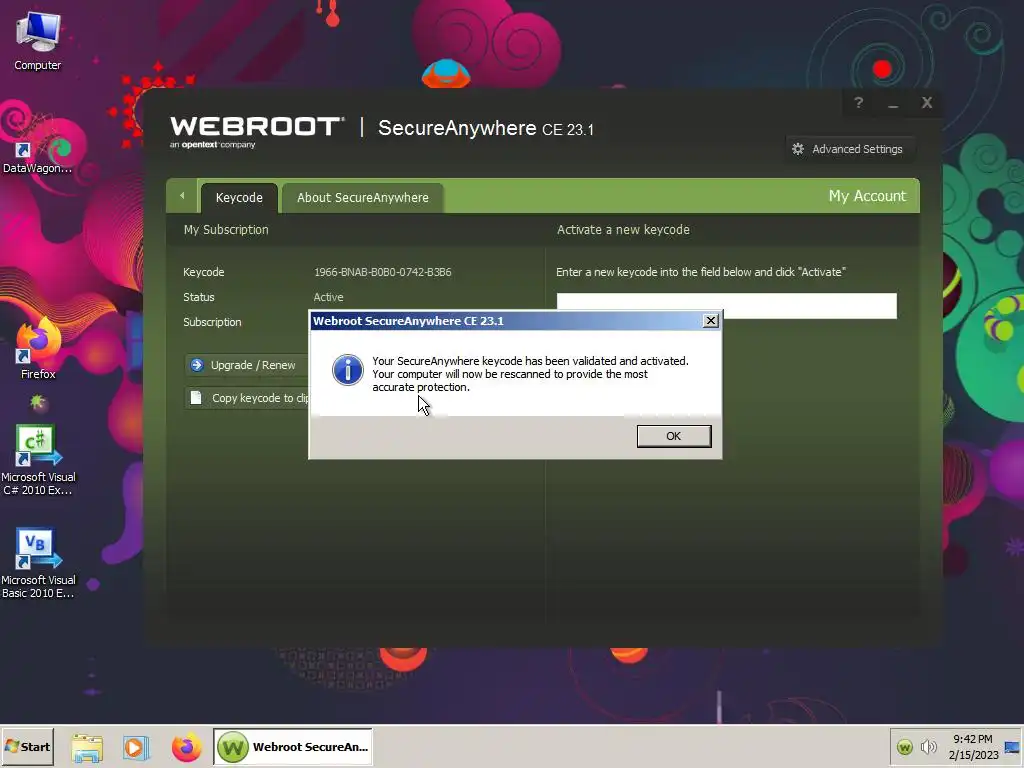The image size is (1024, 768).
Task: Launch Firefox from the taskbar
Action: (186, 747)
